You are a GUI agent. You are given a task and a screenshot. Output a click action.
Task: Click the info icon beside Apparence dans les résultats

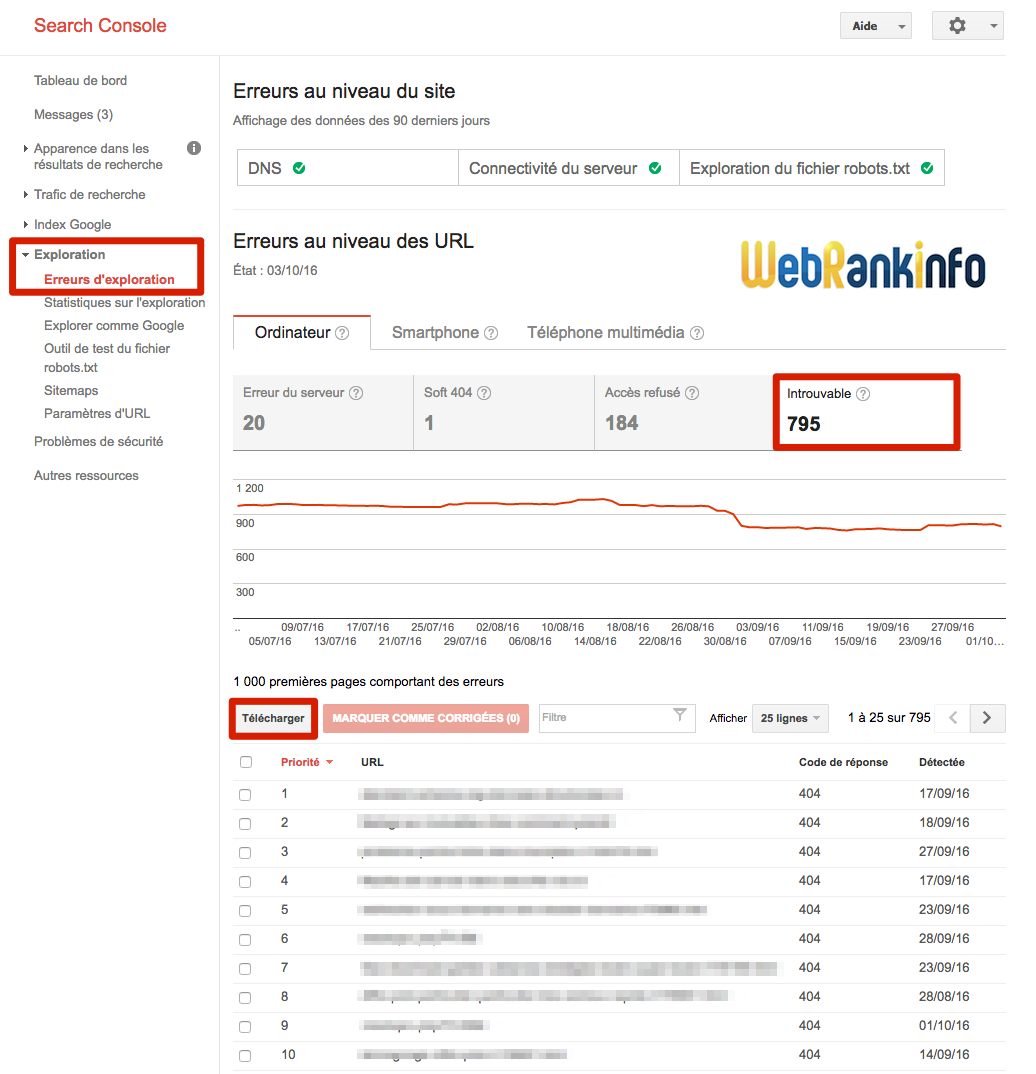(194, 148)
